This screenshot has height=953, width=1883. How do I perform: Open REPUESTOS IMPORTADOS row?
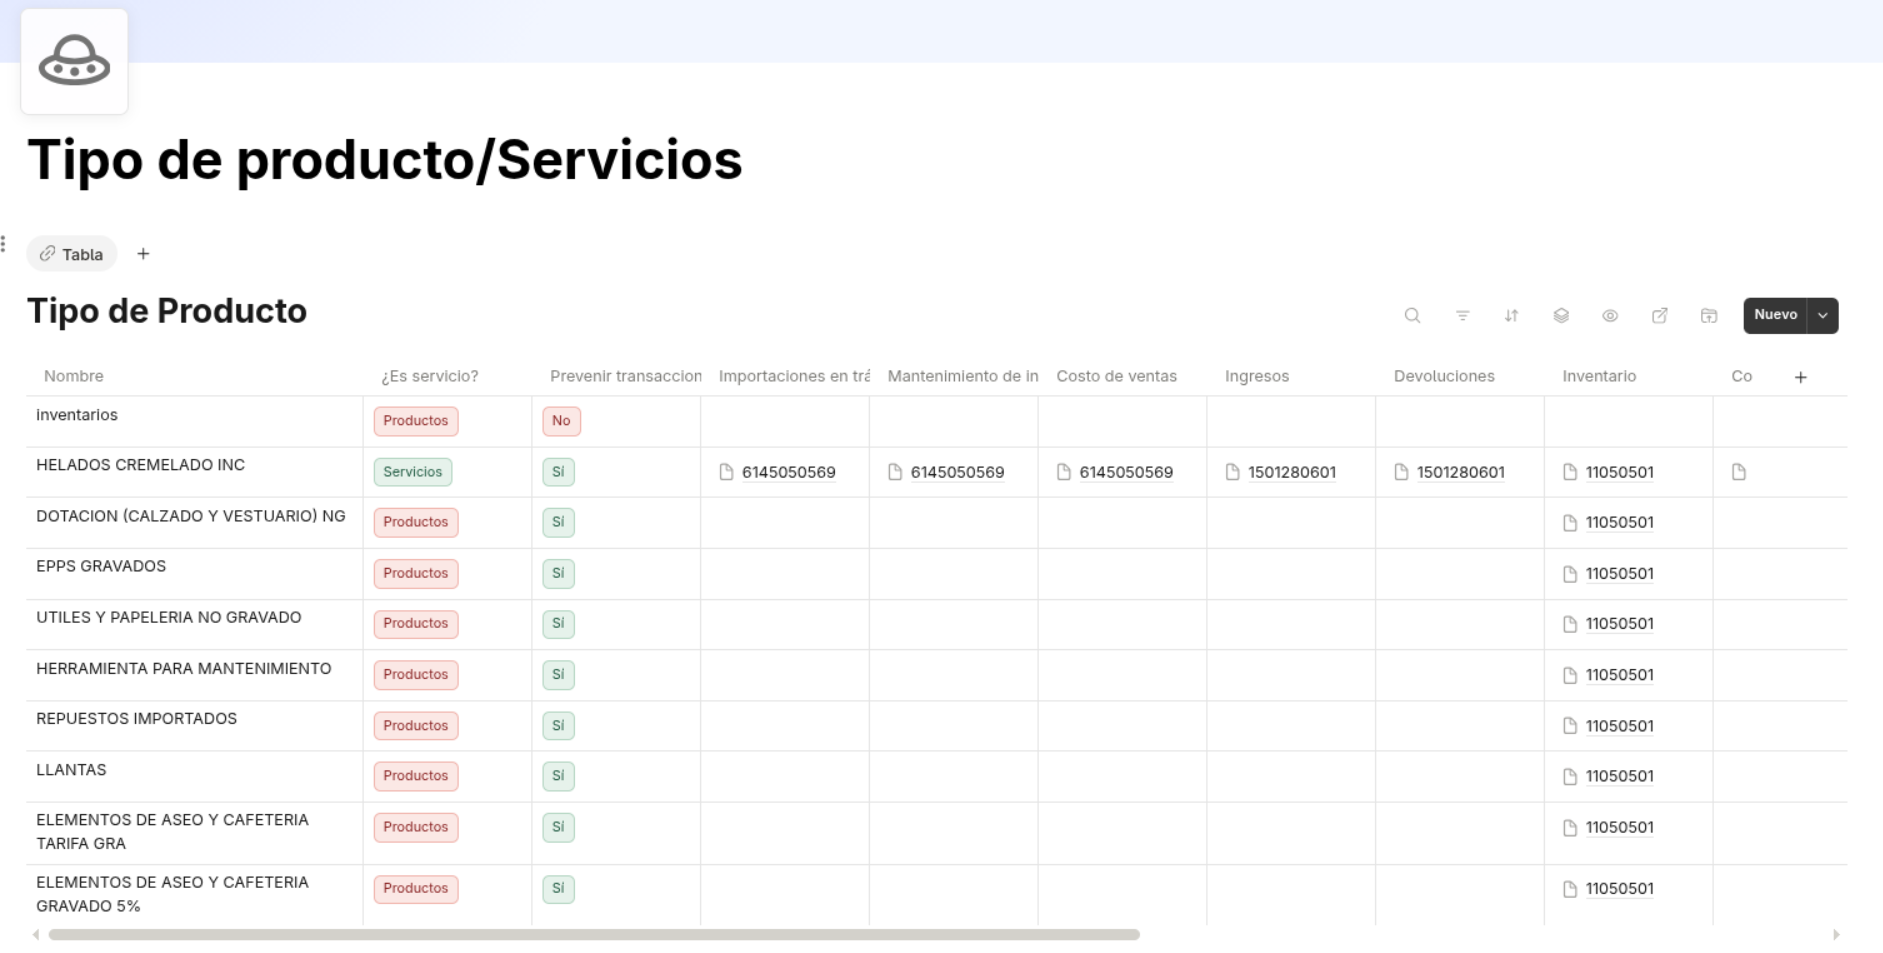coord(137,718)
